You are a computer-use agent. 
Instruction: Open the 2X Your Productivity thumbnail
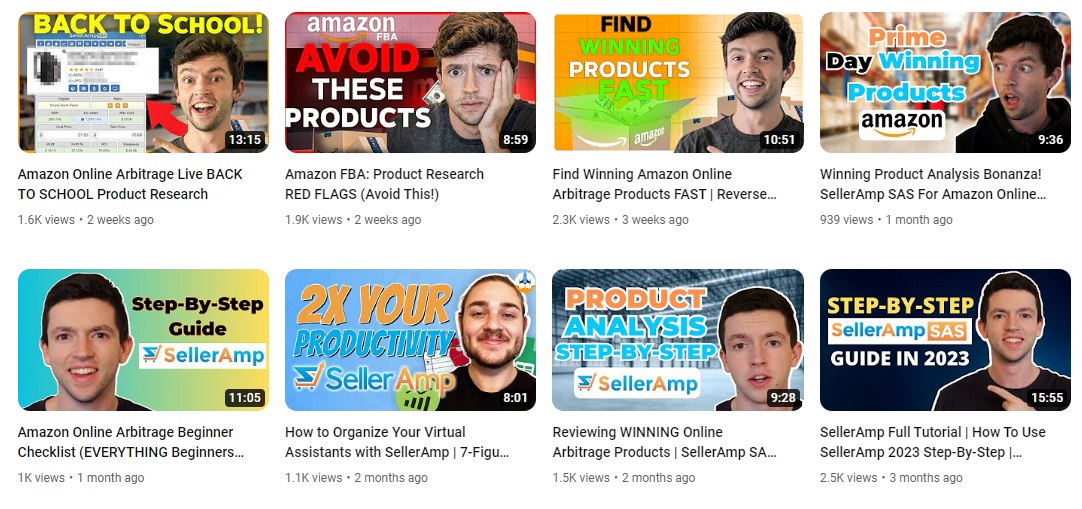(x=410, y=340)
